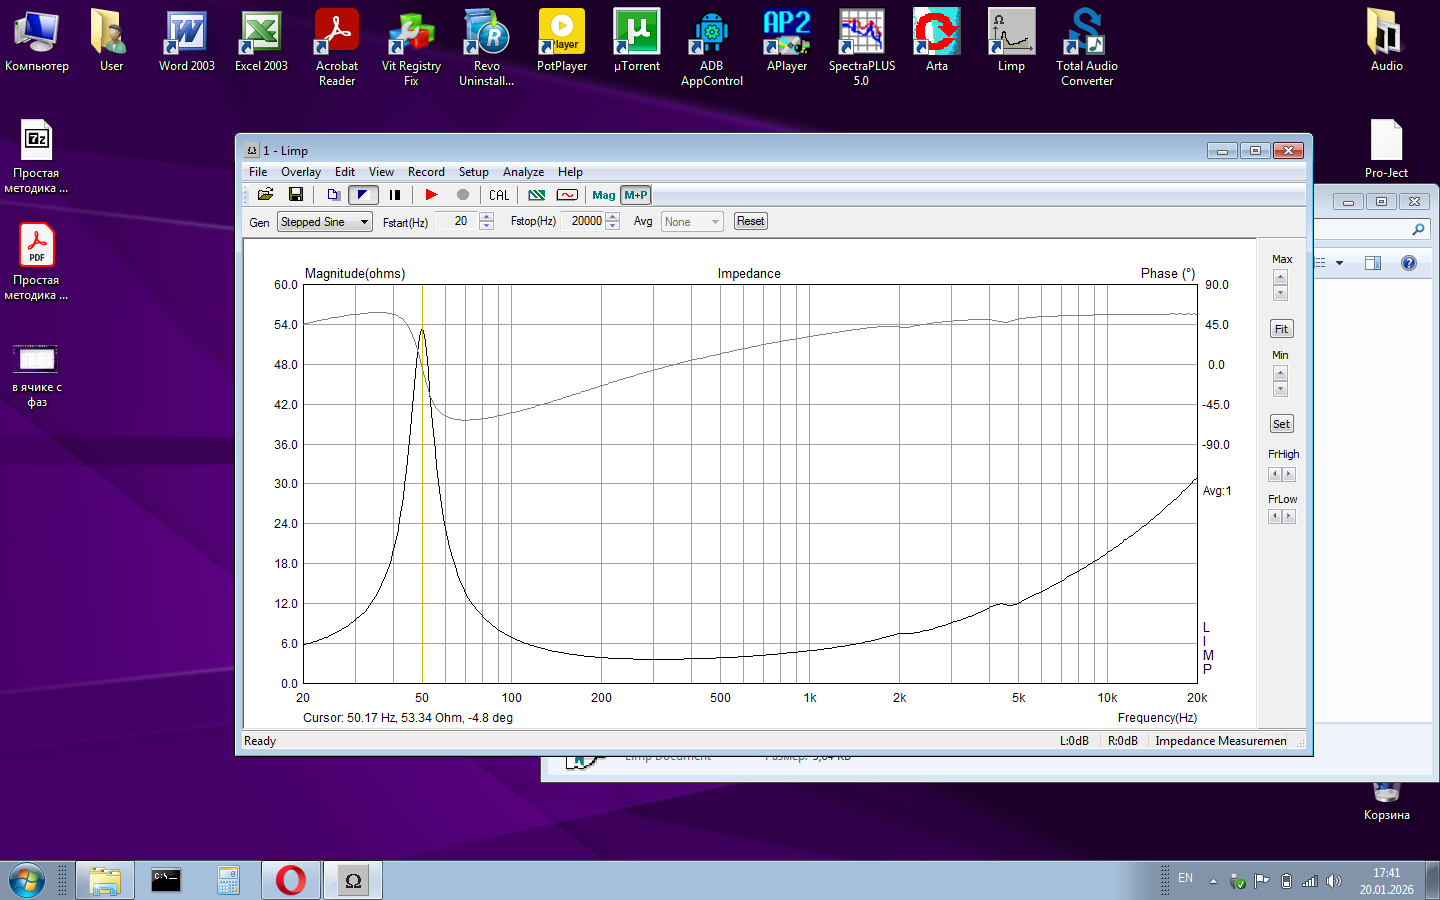1440x900 pixels.
Task: Open the CAL calibration tool
Action: point(499,195)
